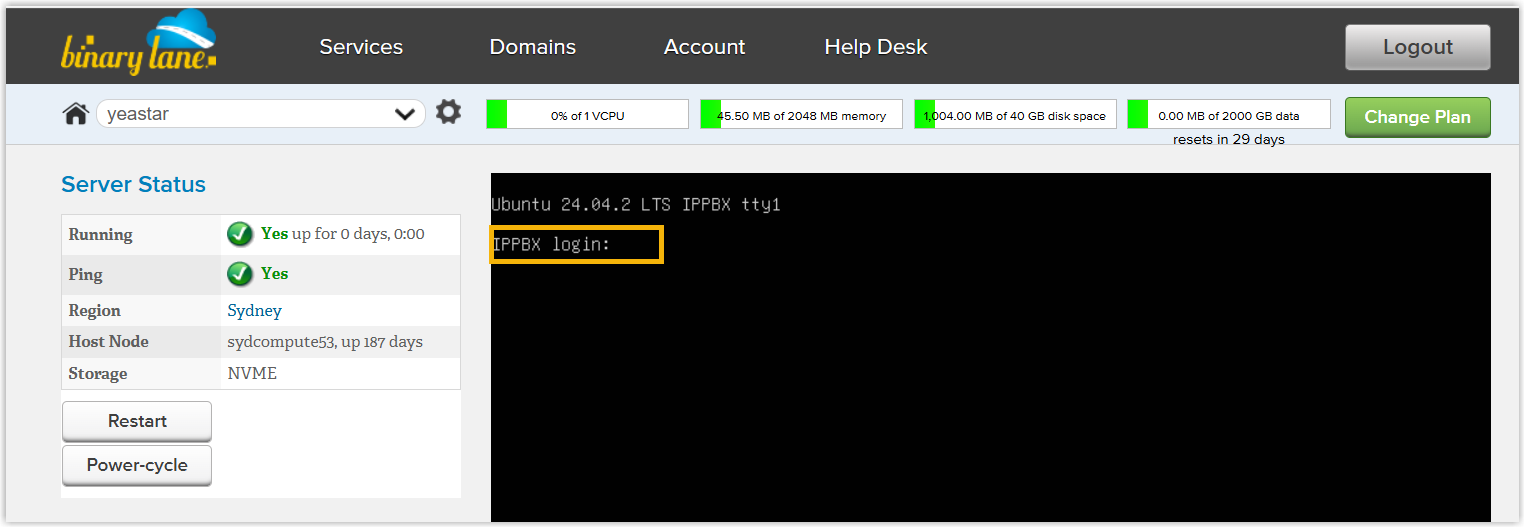
Task: Click the disk space usage bar
Action: 1015,115
